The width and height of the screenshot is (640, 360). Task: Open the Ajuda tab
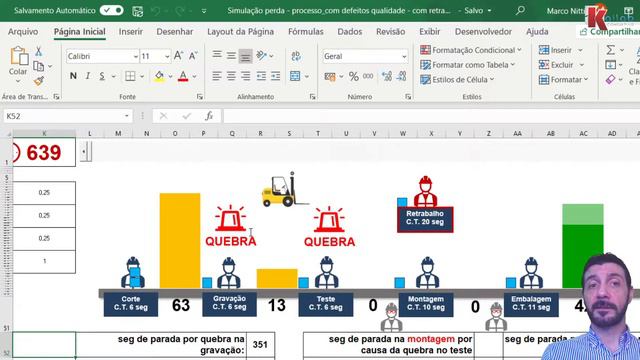point(537,31)
